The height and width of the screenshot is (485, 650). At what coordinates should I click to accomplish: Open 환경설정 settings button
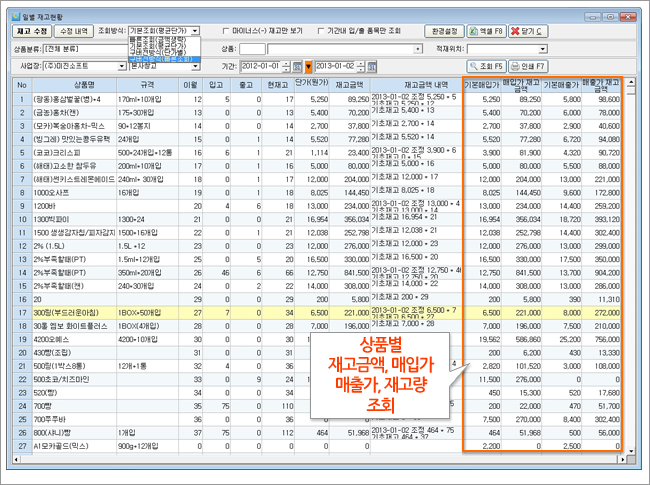pyautogui.click(x=444, y=31)
